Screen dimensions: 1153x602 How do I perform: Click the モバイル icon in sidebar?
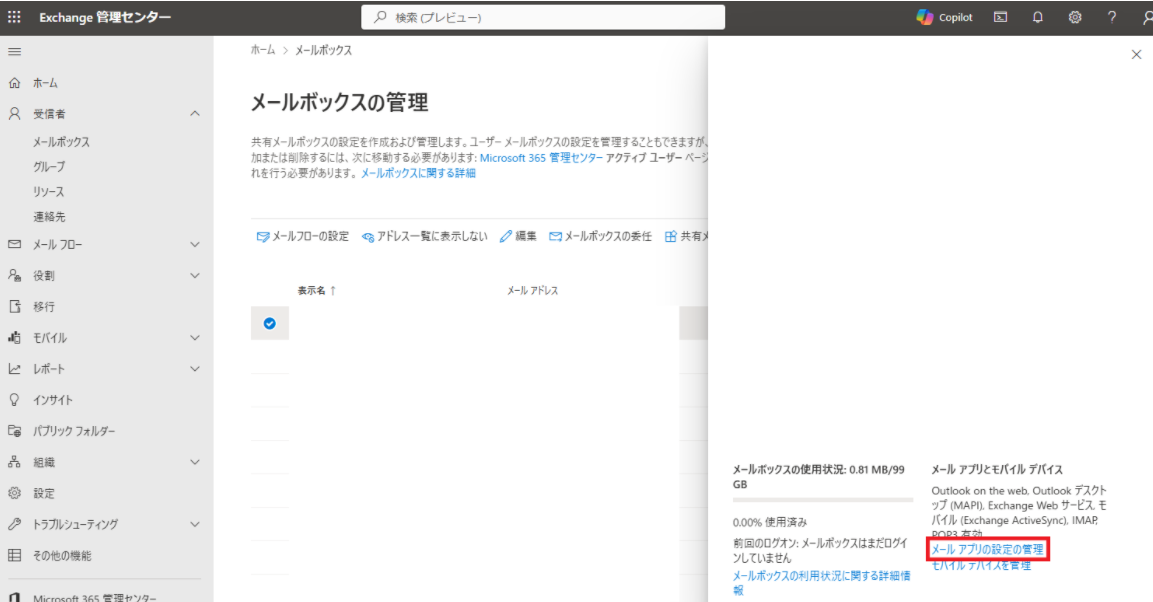(14, 337)
